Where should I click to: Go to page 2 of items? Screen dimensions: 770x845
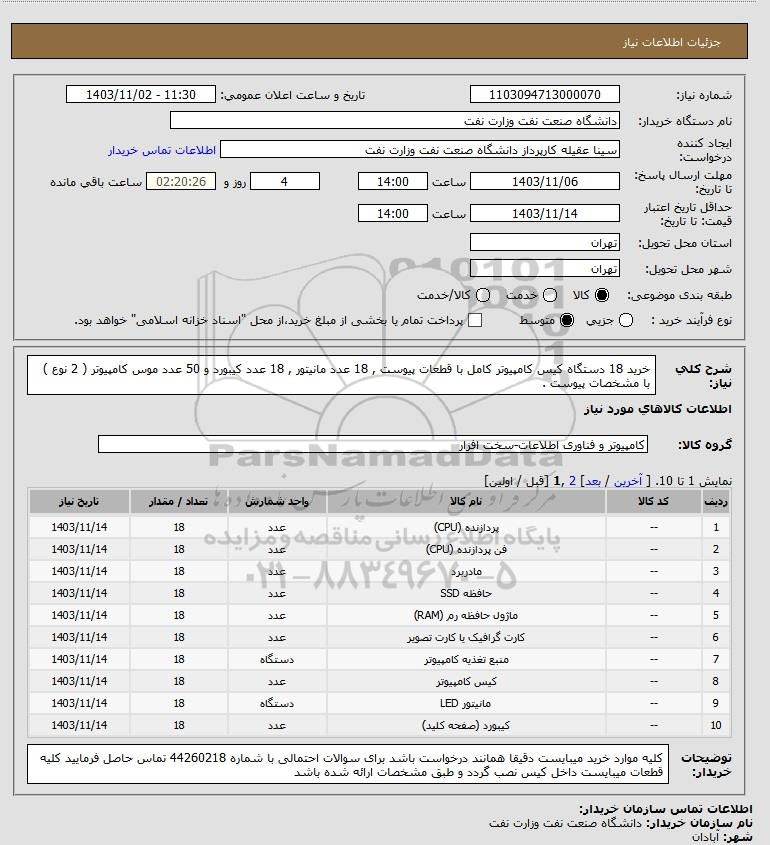[572, 481]
